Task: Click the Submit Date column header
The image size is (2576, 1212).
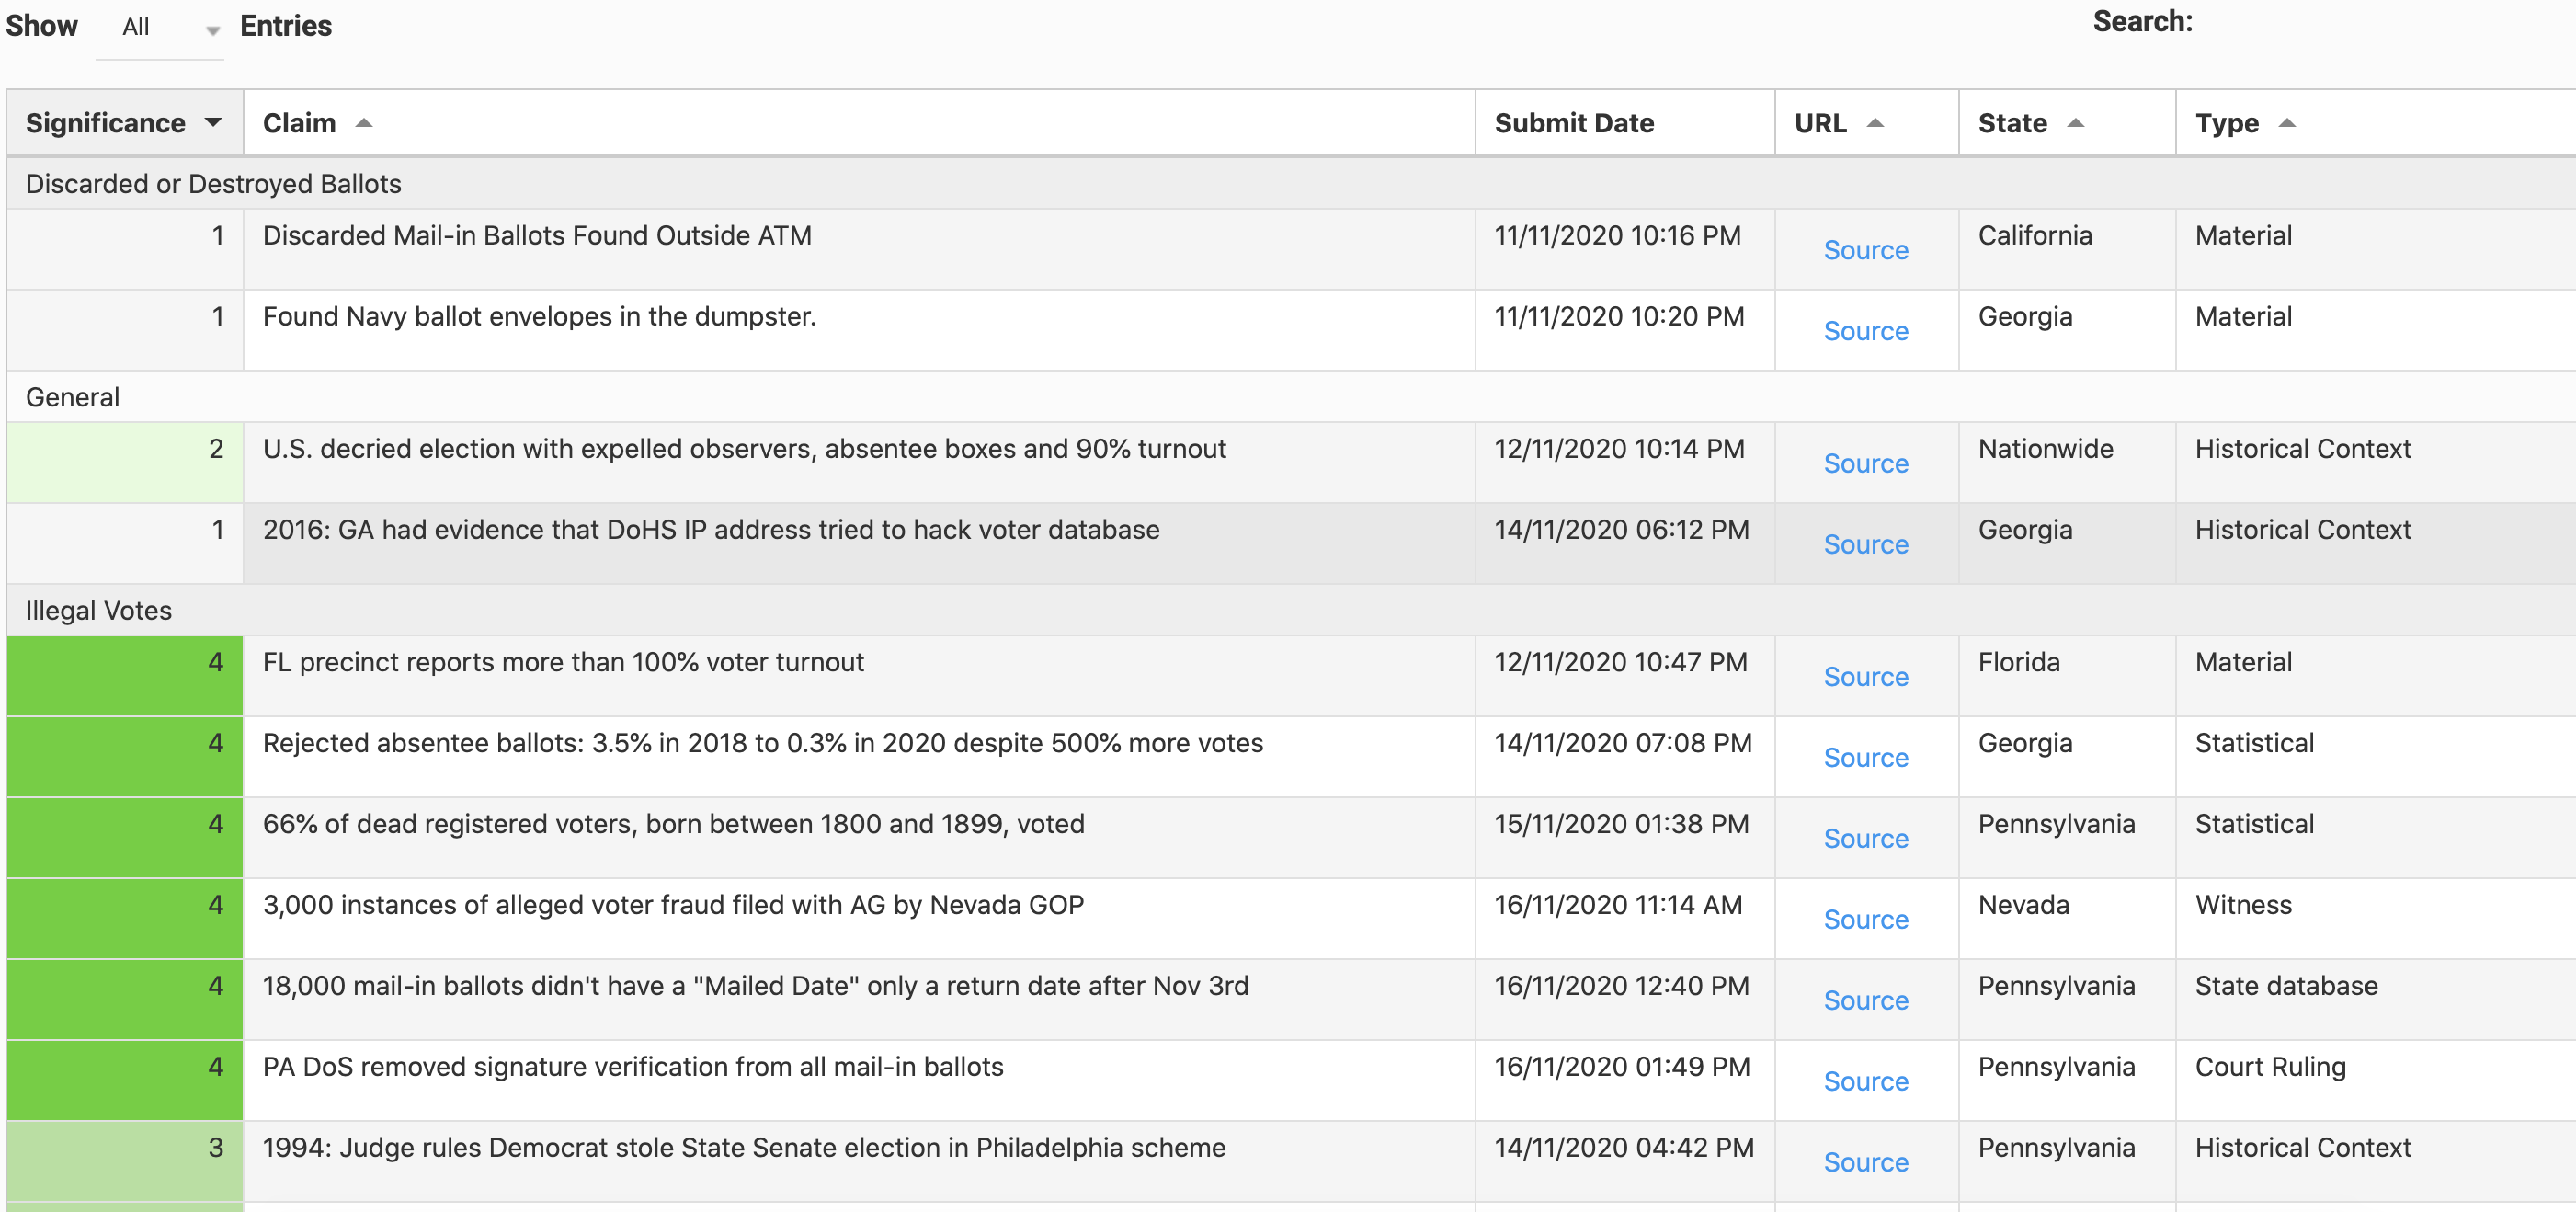Action: click(x=1624, y=123)
